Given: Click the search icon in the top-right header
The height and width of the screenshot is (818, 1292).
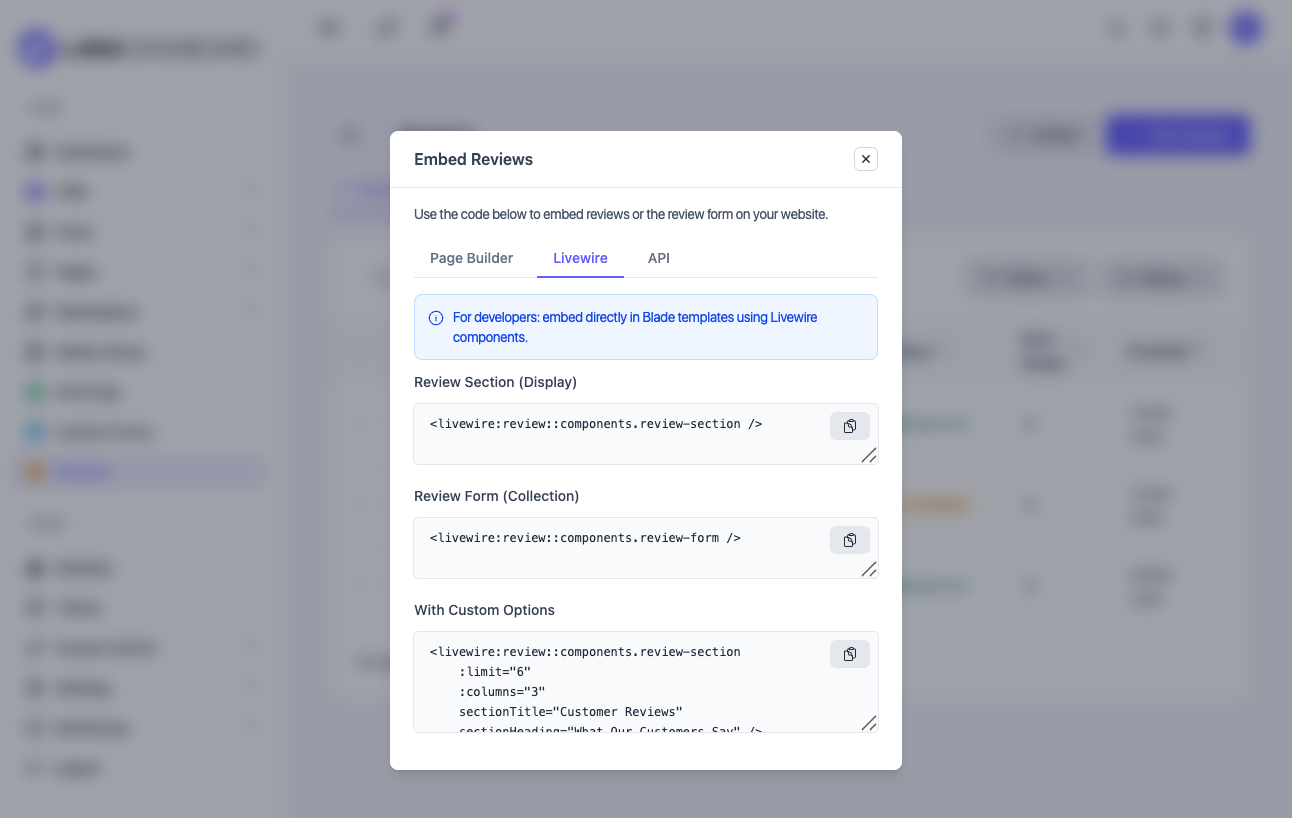Looking at the screenshot, I should (x=1115, y=27).
